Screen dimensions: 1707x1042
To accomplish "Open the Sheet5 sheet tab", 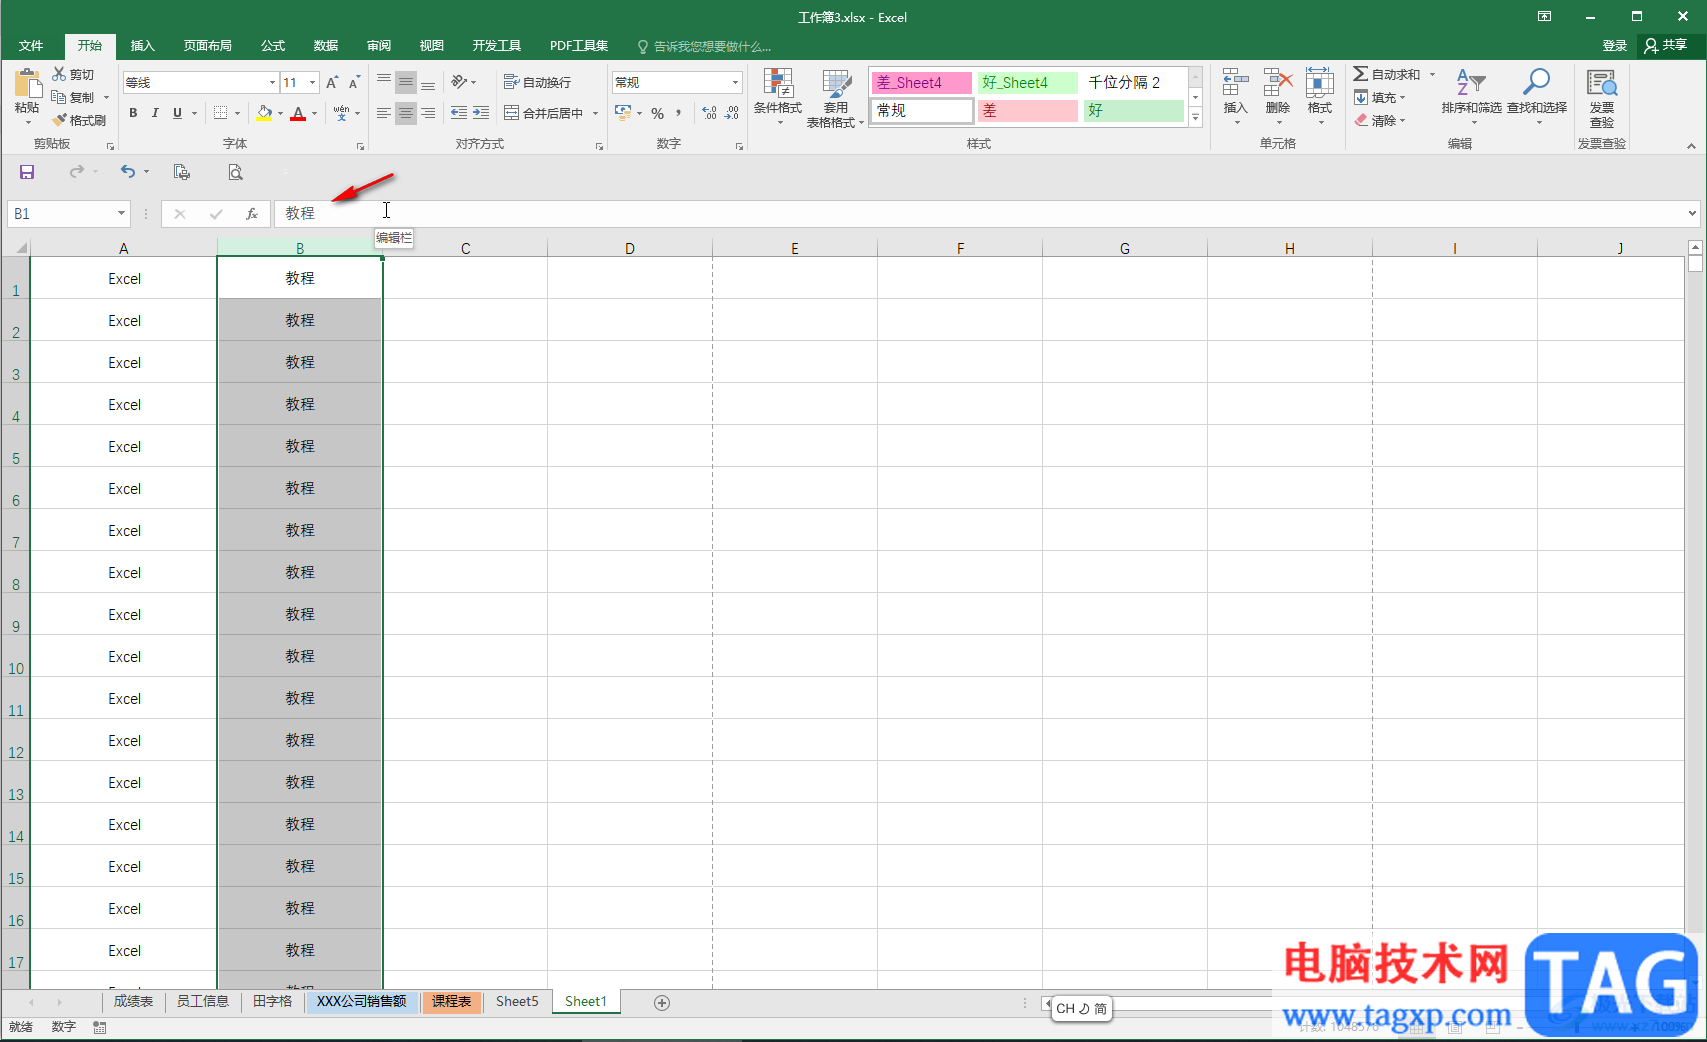I will click(x=517, y=1001).
